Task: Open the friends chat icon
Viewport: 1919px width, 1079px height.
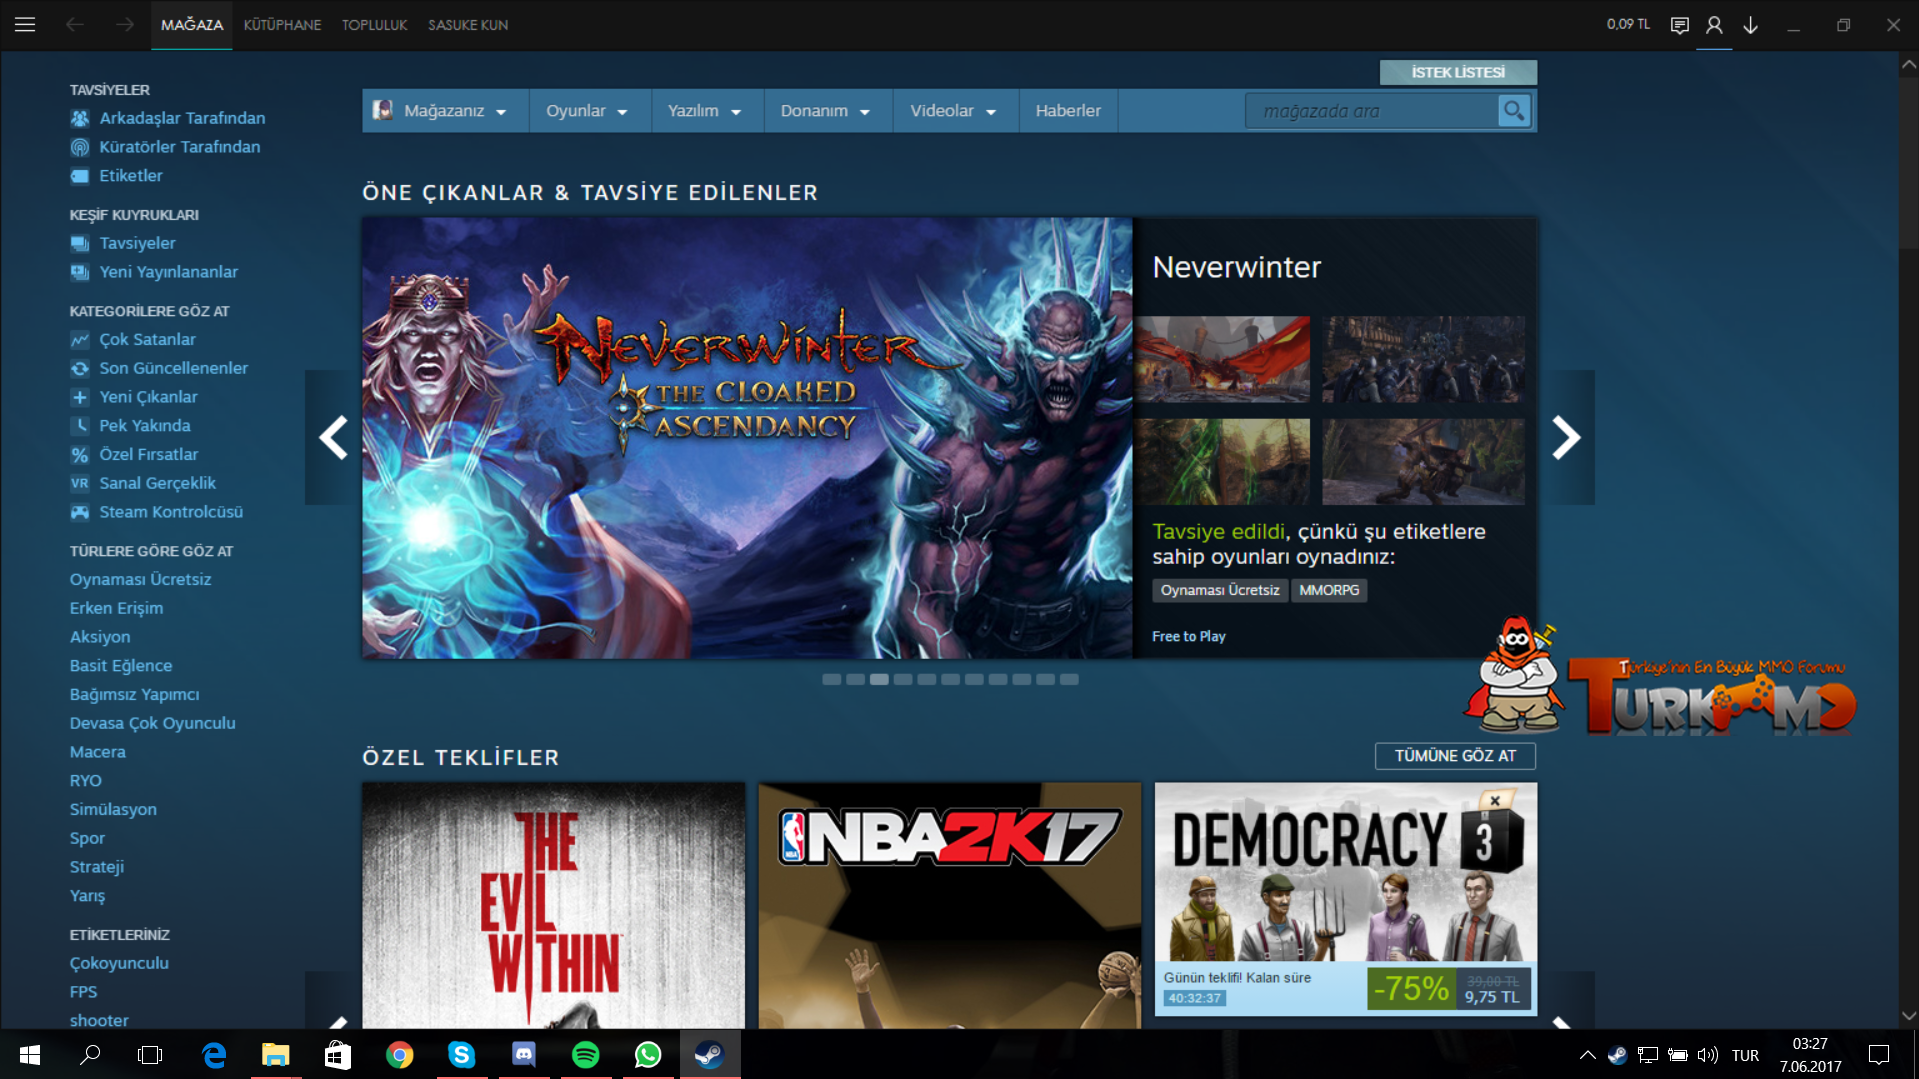Action: click(1680, 25)
